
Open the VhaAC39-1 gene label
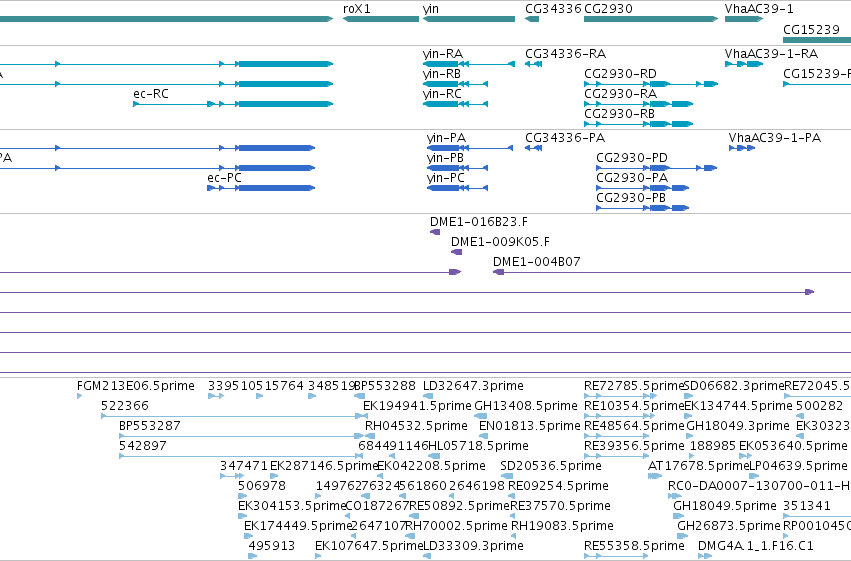pos(759,9)
